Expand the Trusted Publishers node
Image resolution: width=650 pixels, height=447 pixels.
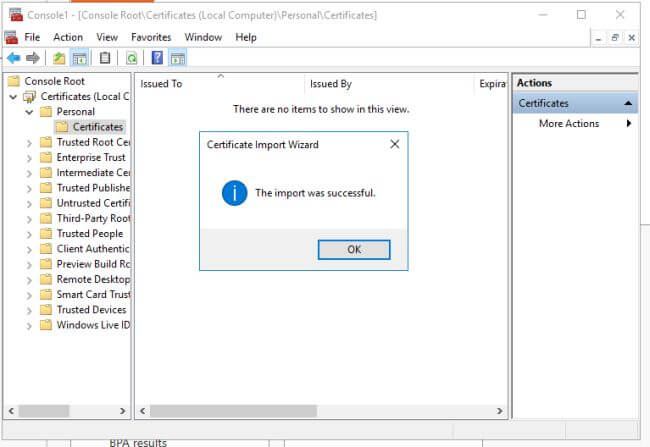point(29,189)
